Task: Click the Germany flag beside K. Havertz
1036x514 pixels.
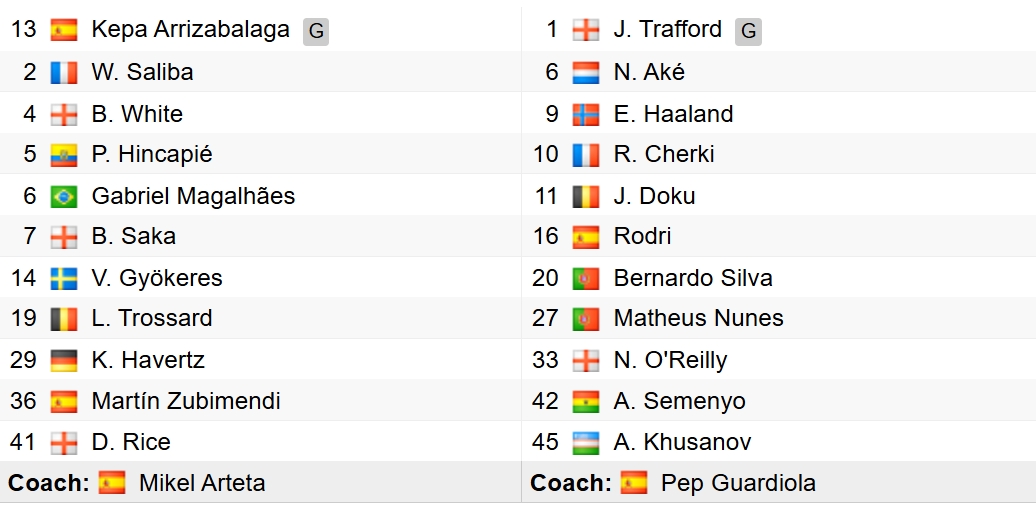Action: click(64, 360)
